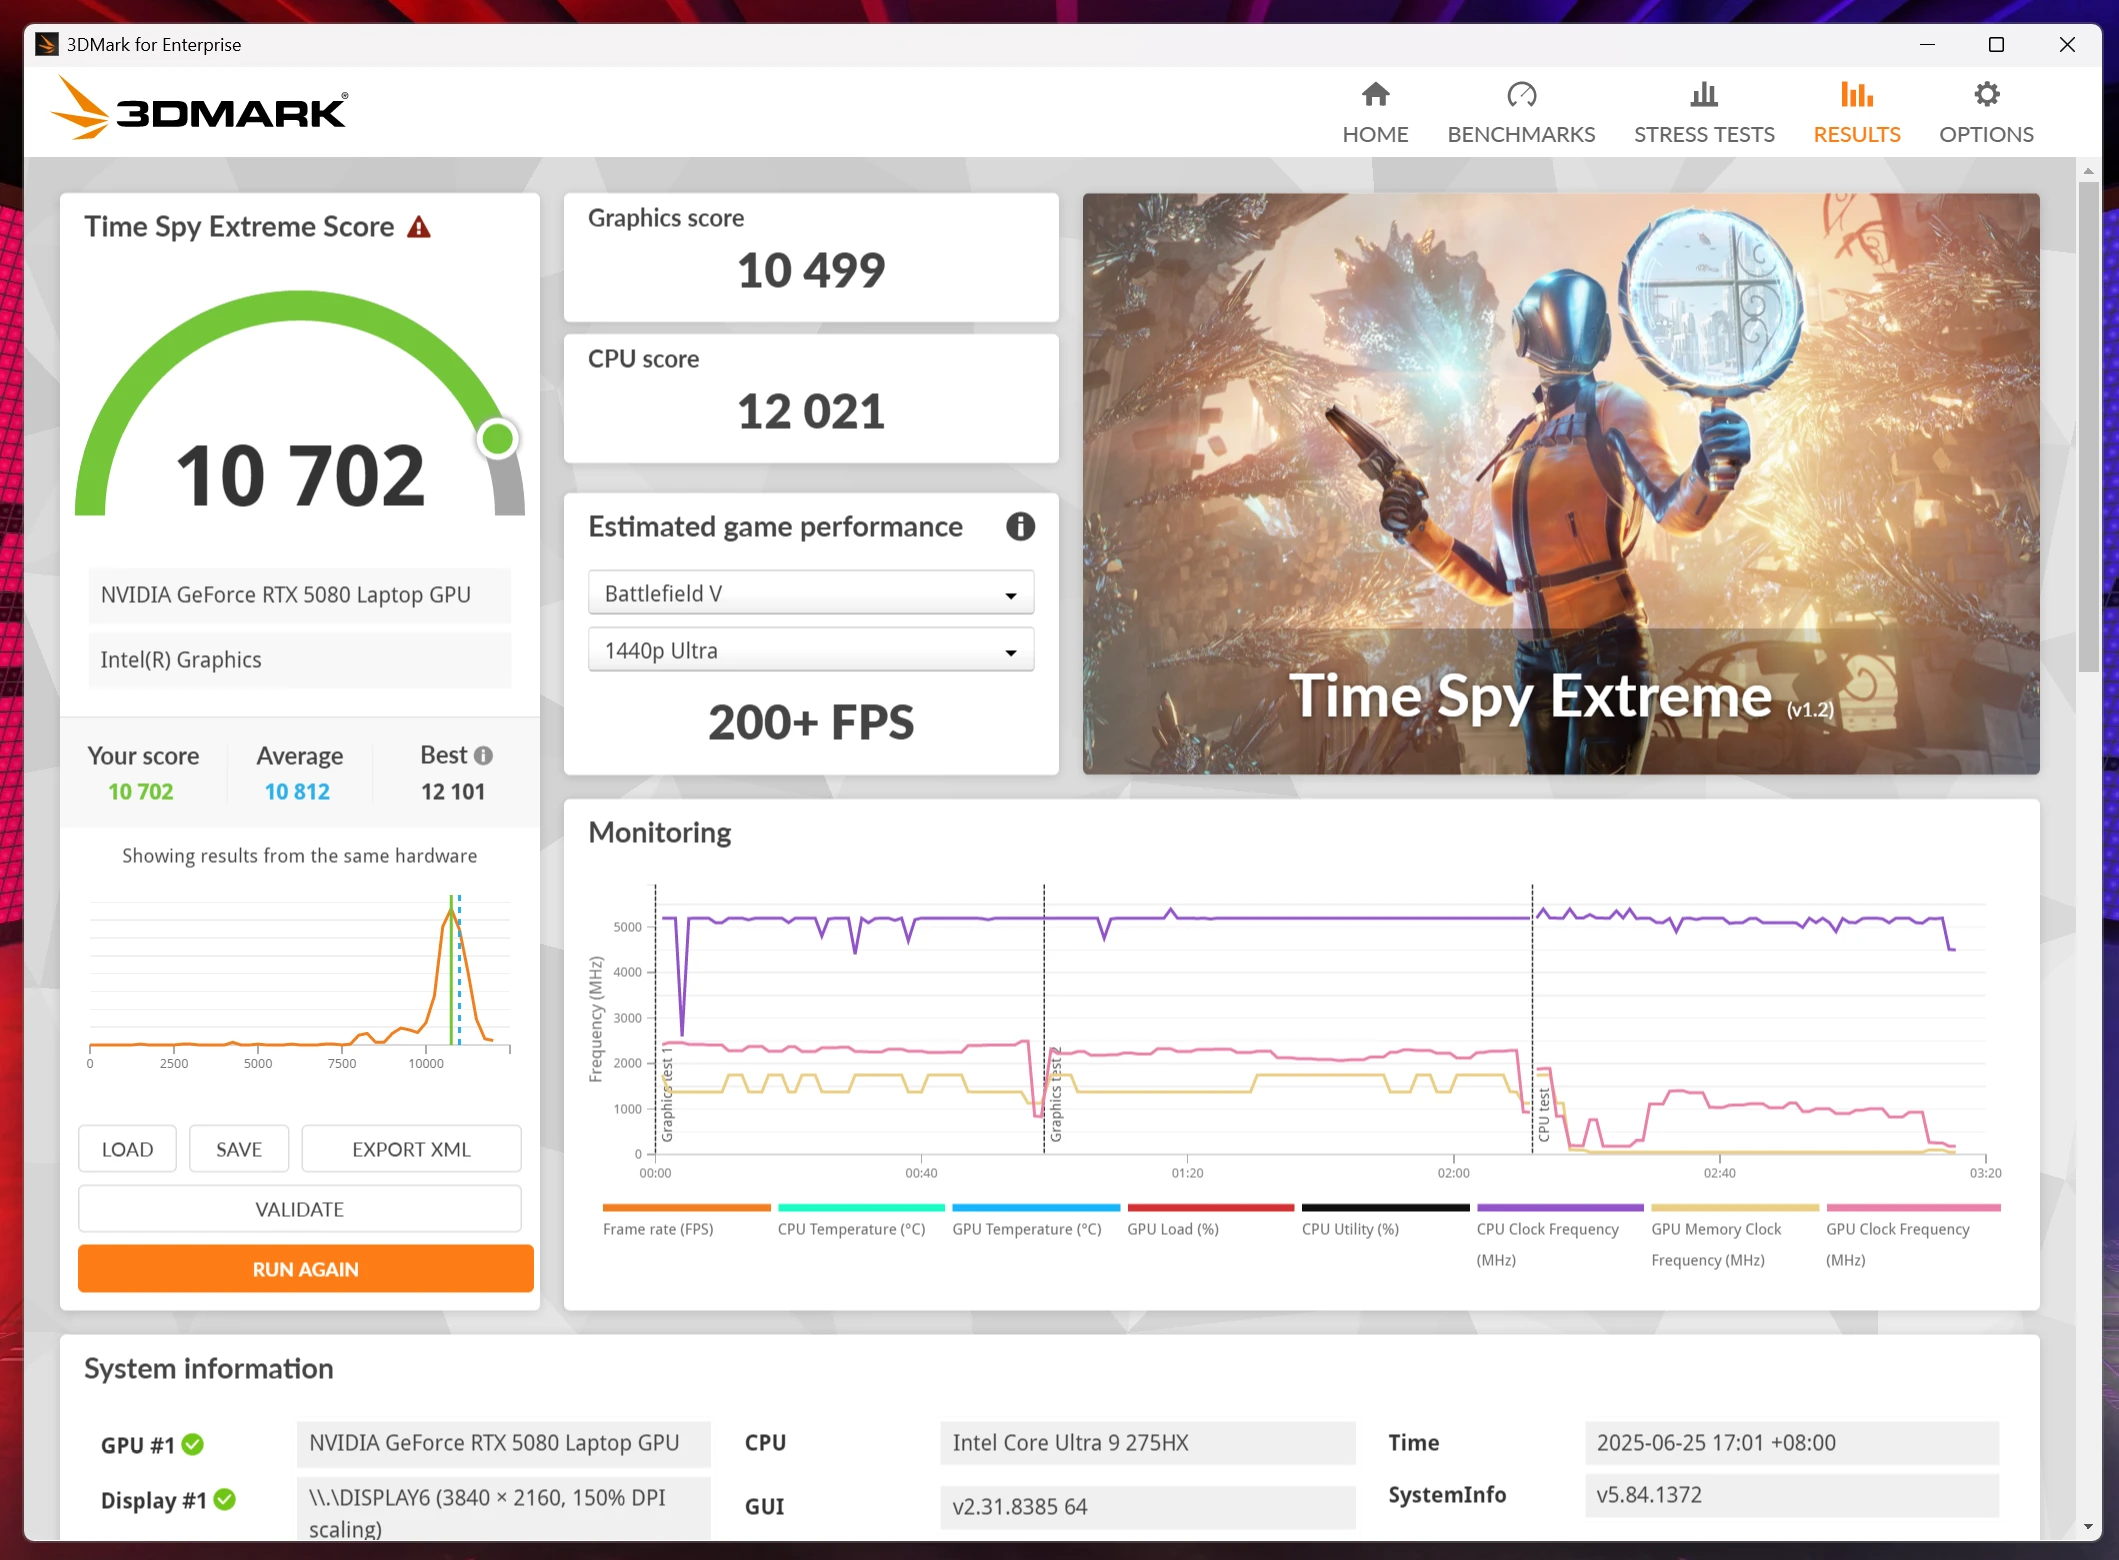Click the GPU Load red legend swatch
This screenshot has height=1560, width=2119.
pos(1210,1208)
